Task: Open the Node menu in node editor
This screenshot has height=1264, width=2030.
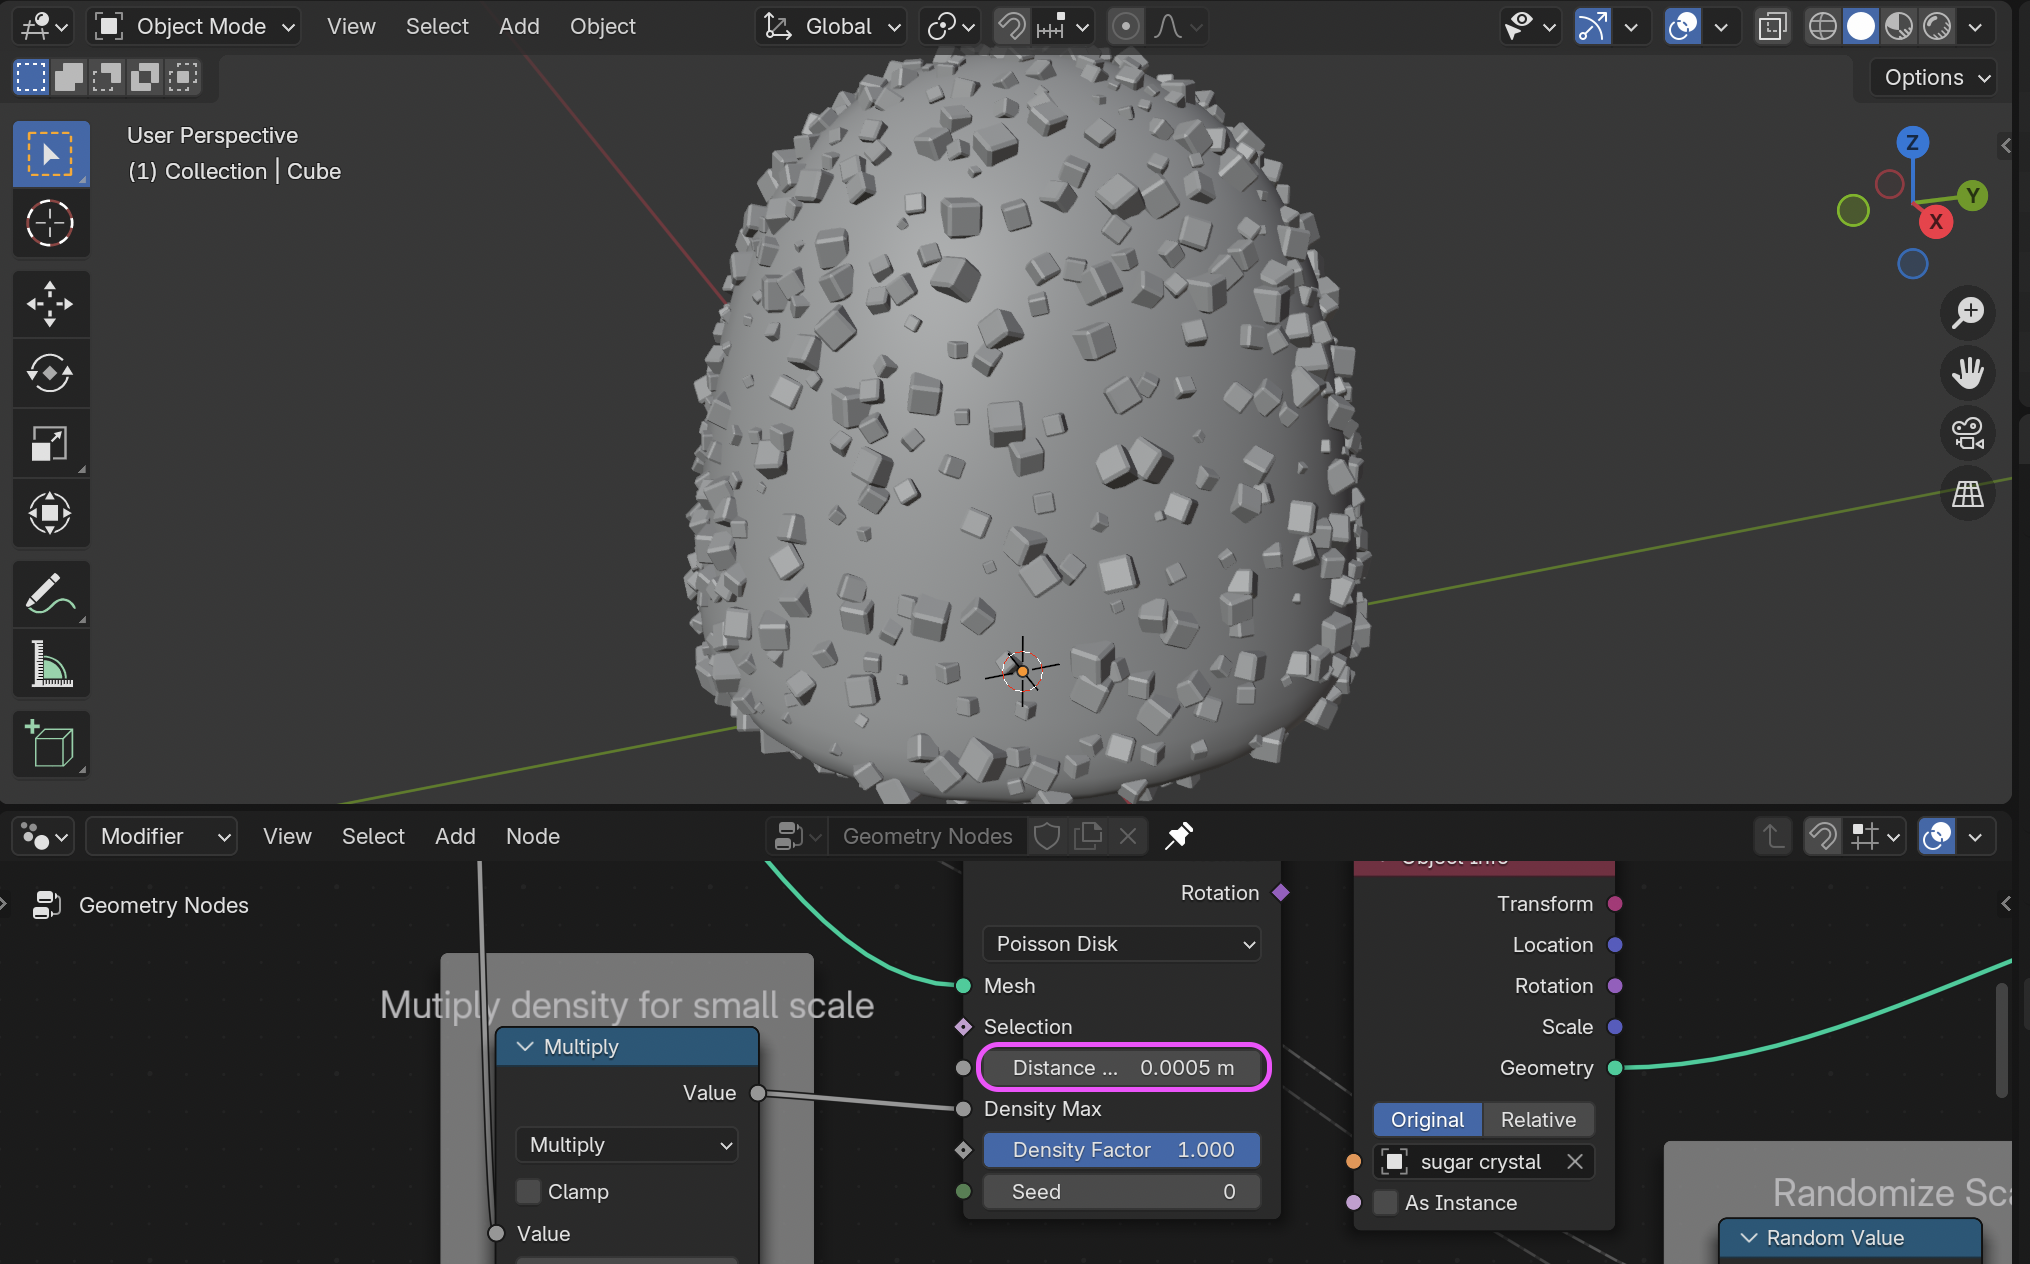Action: pos(532,836)
